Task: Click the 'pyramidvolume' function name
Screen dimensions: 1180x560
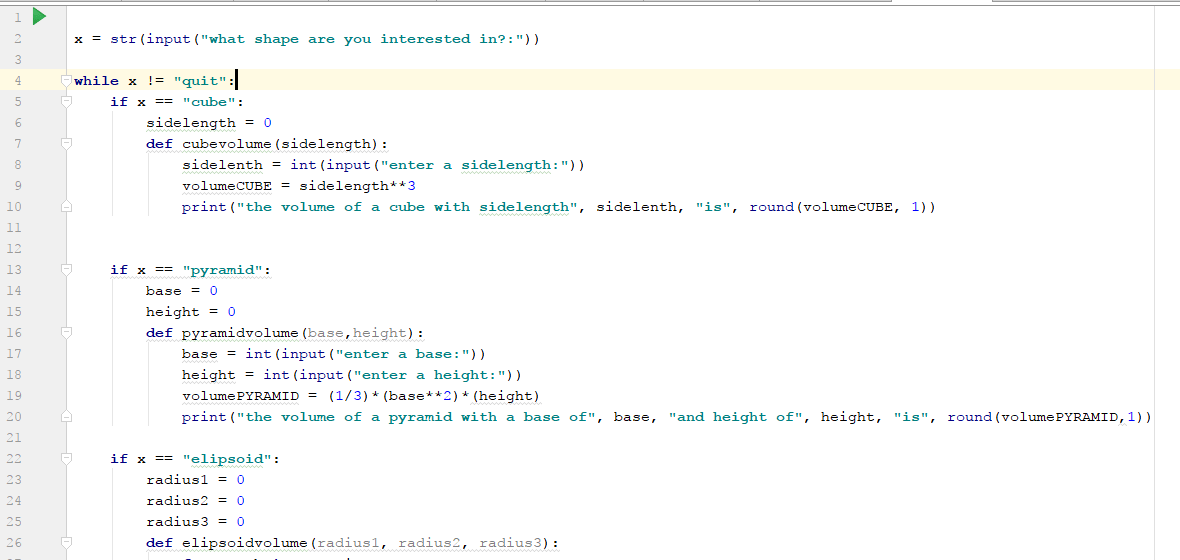Action: (240, 333)
